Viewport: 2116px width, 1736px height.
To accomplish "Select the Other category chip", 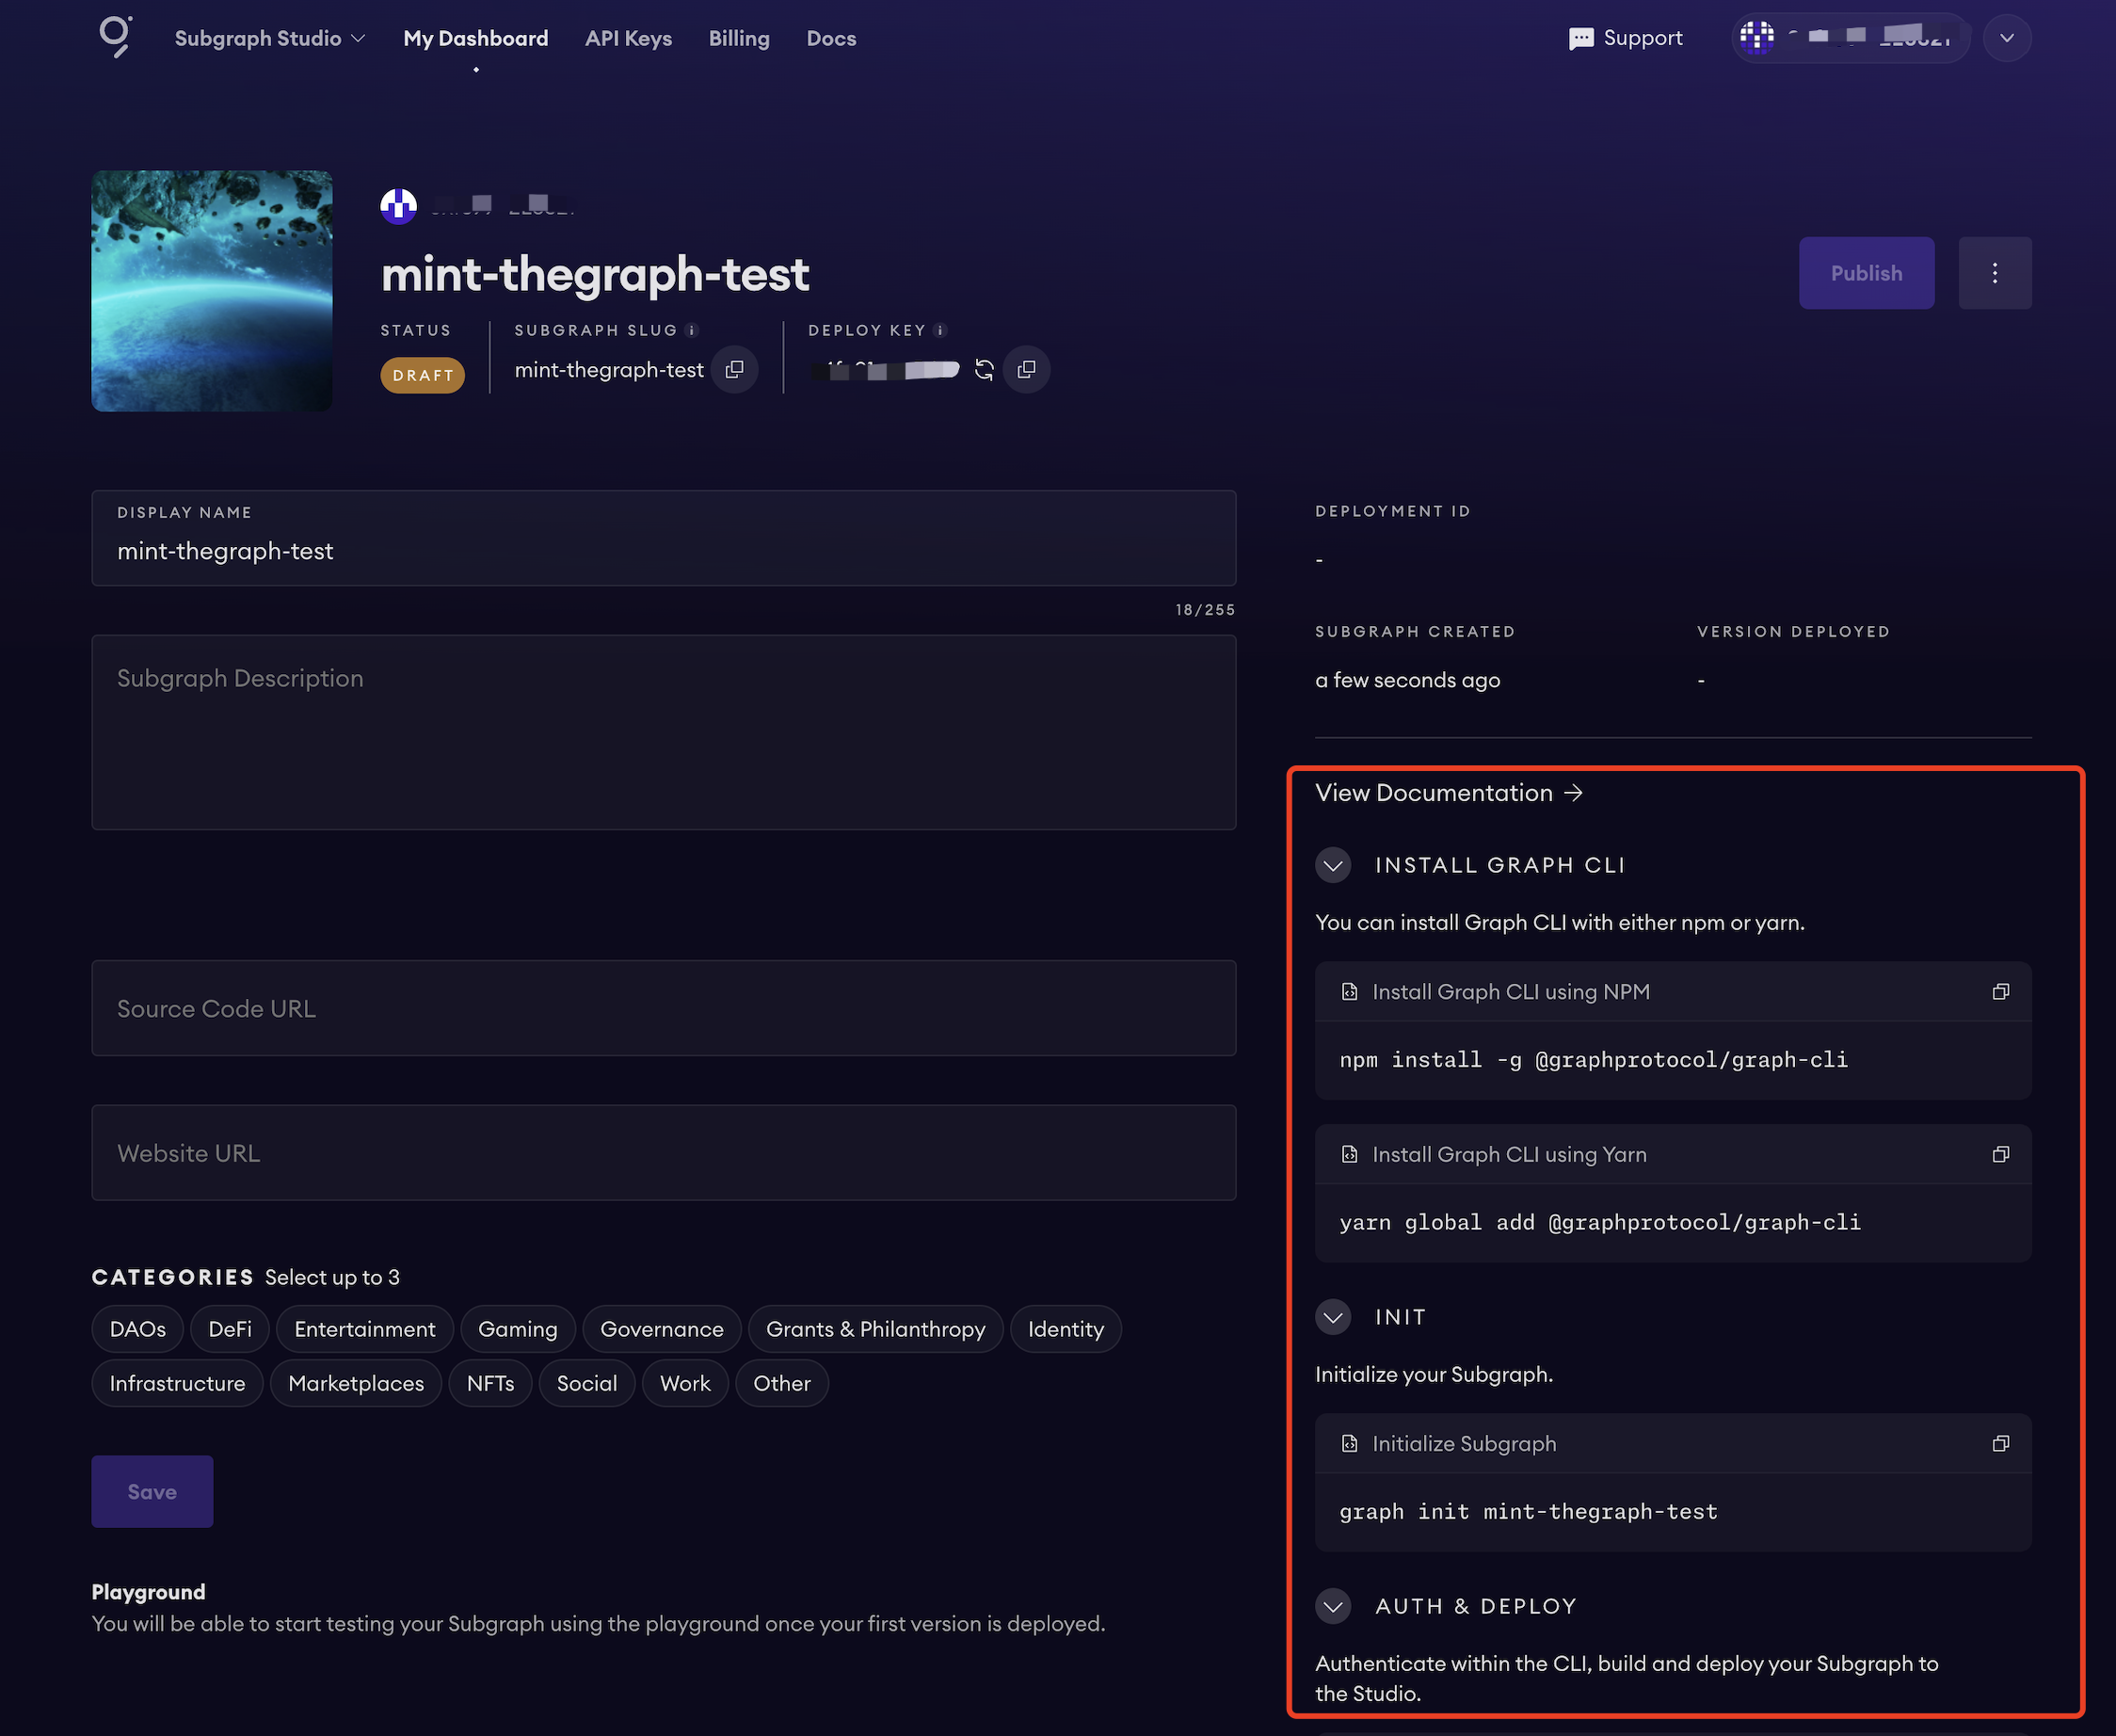I will click(782, 1383).
